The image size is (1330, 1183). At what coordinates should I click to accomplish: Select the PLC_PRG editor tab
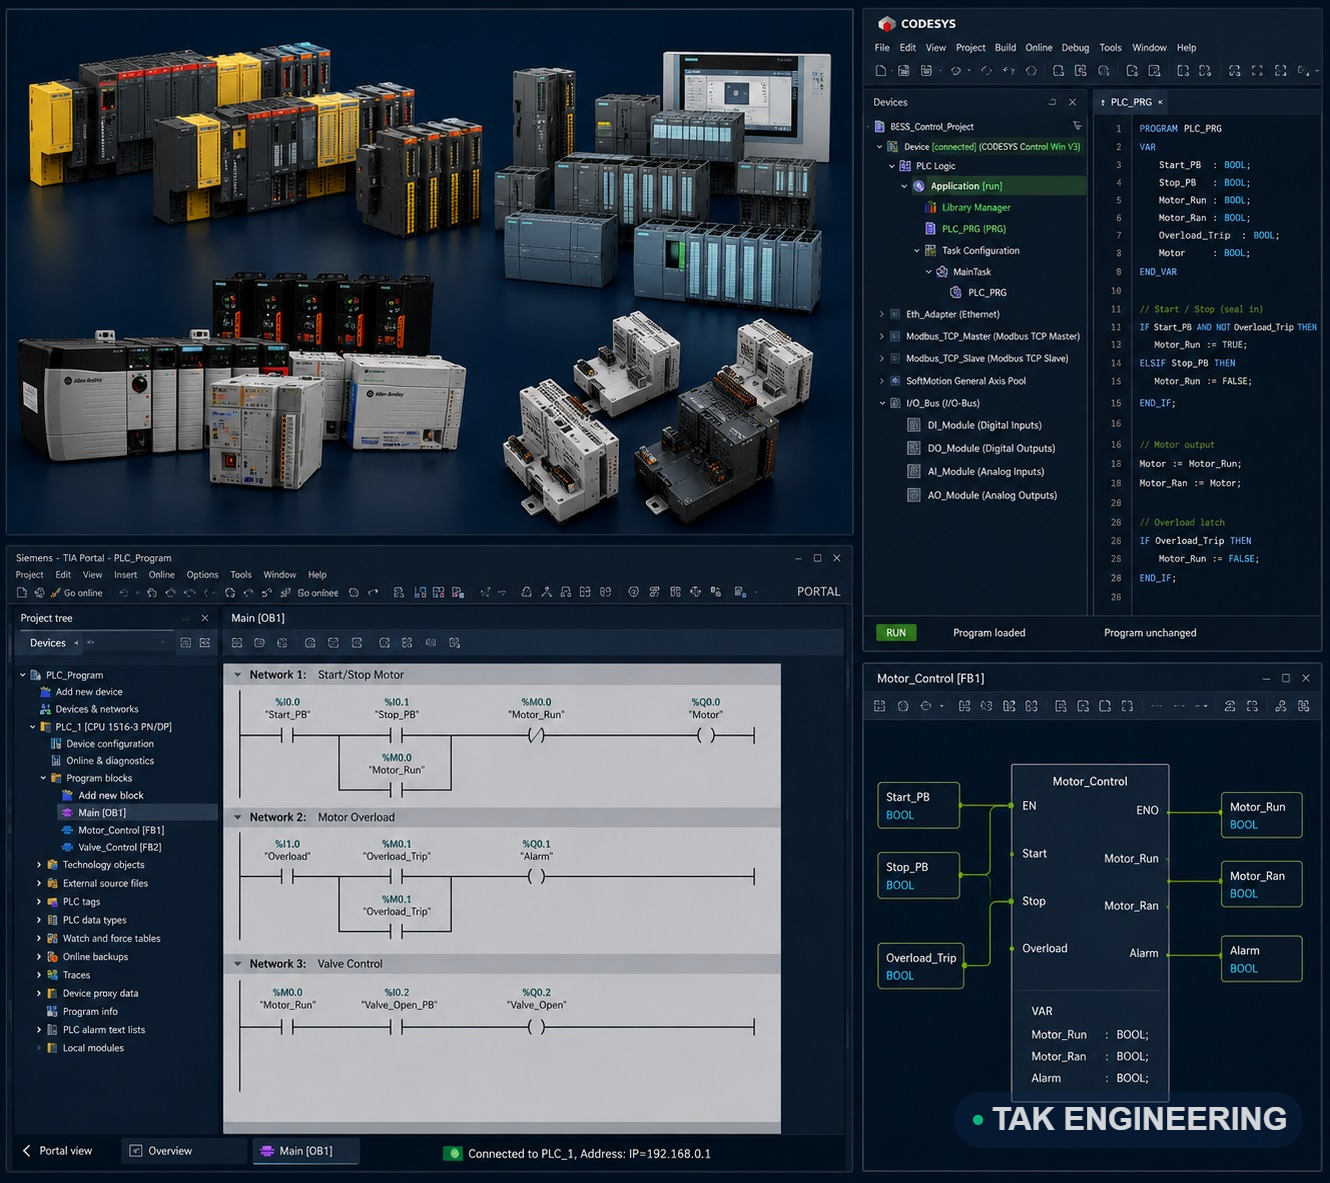(1131, 102)
